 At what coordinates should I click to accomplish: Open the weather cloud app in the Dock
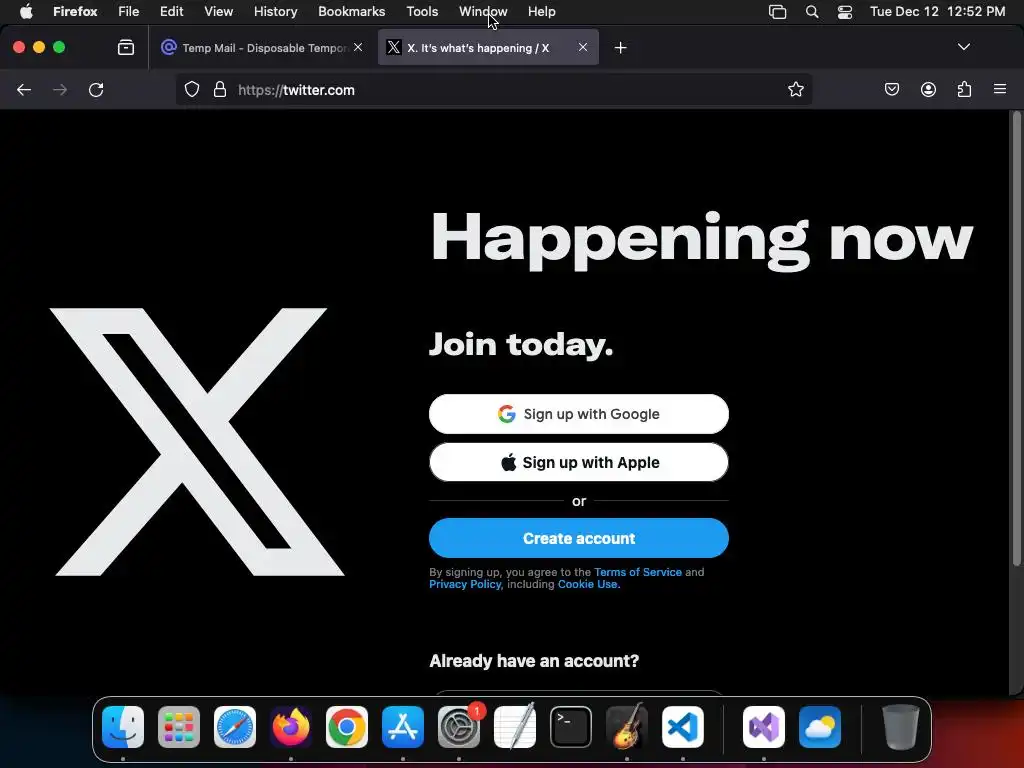click(820, 727)
